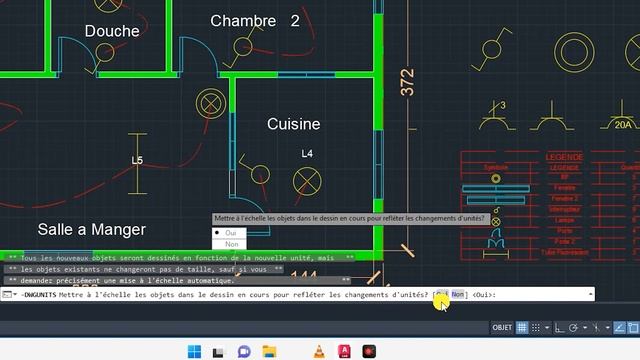Open Windows Start menu
The height and width of the screenshot is (360, 640).
point(194,351)
